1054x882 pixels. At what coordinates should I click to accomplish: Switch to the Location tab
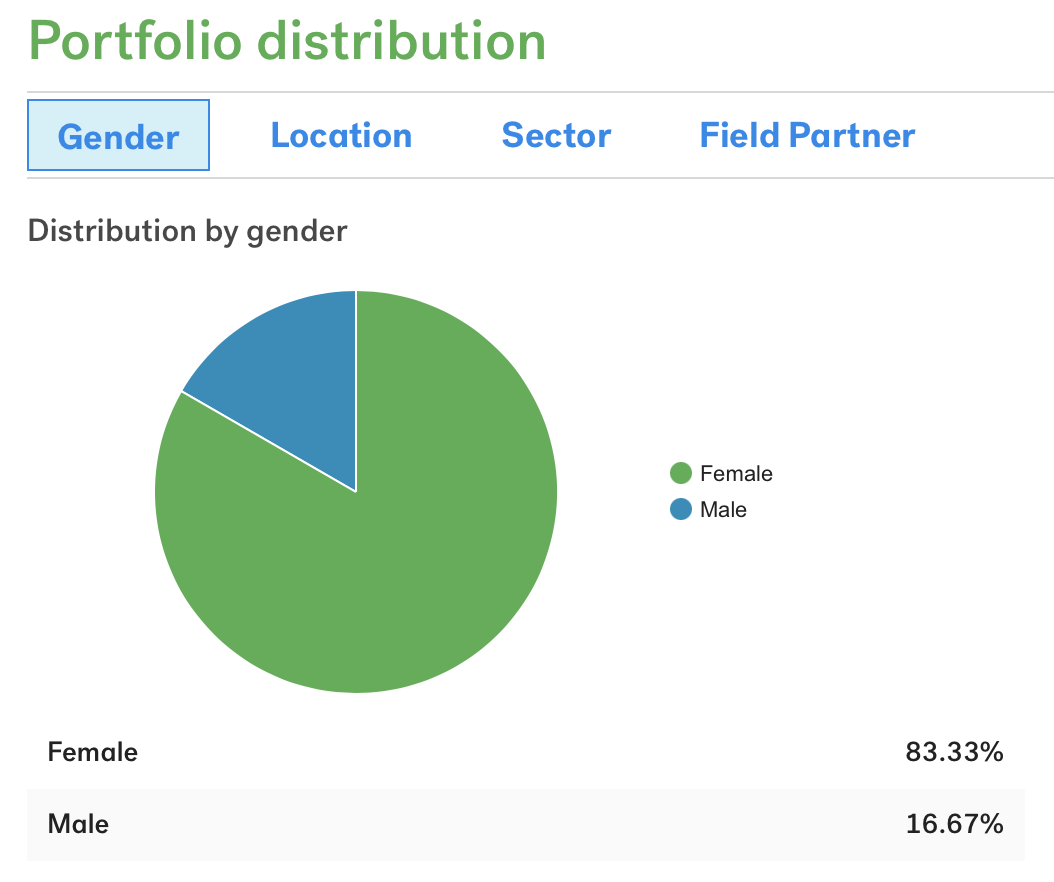pos(341,135)
